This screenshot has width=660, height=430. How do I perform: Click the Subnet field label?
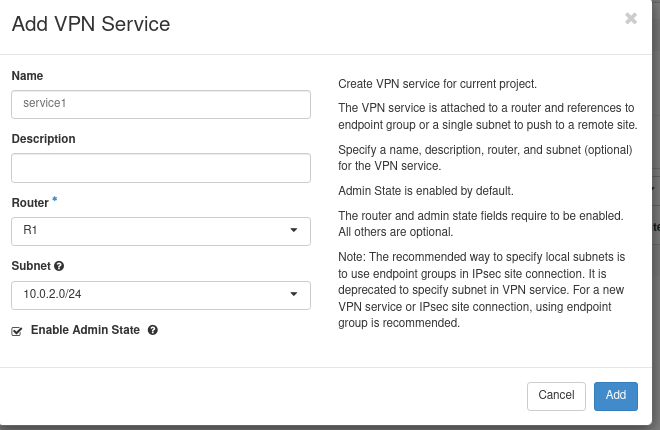pyautogui.click(x=30, y=267)
